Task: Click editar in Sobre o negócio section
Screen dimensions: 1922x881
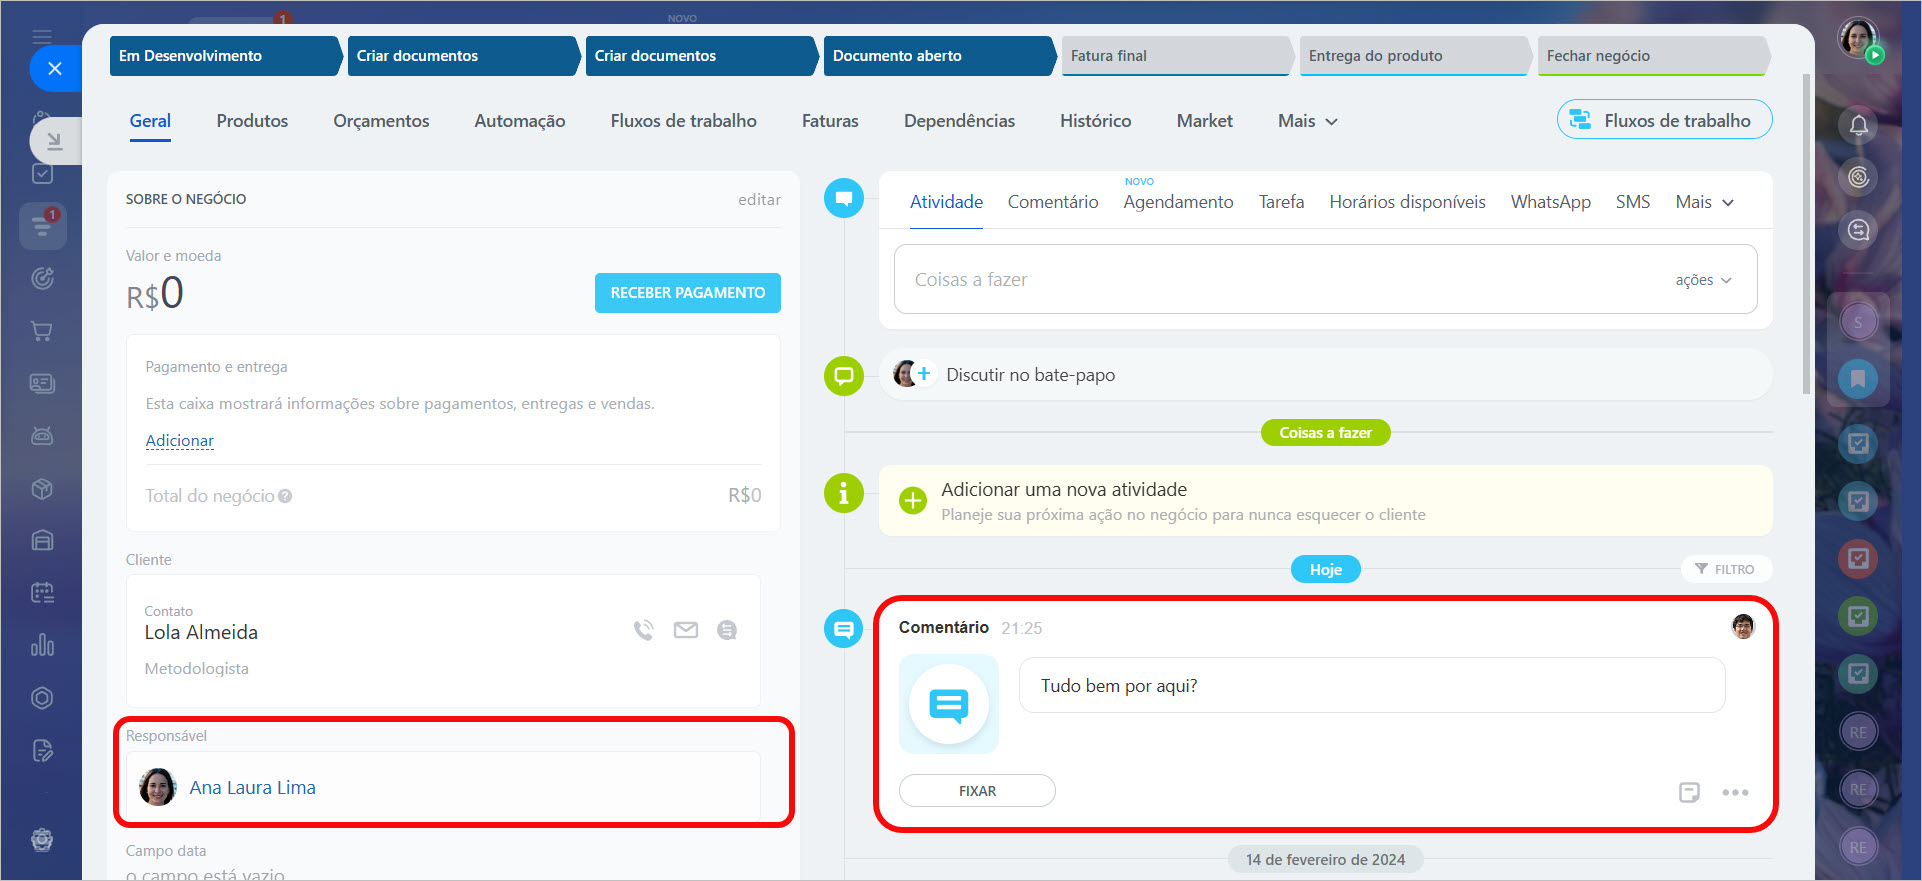Action: pos(759,200)
